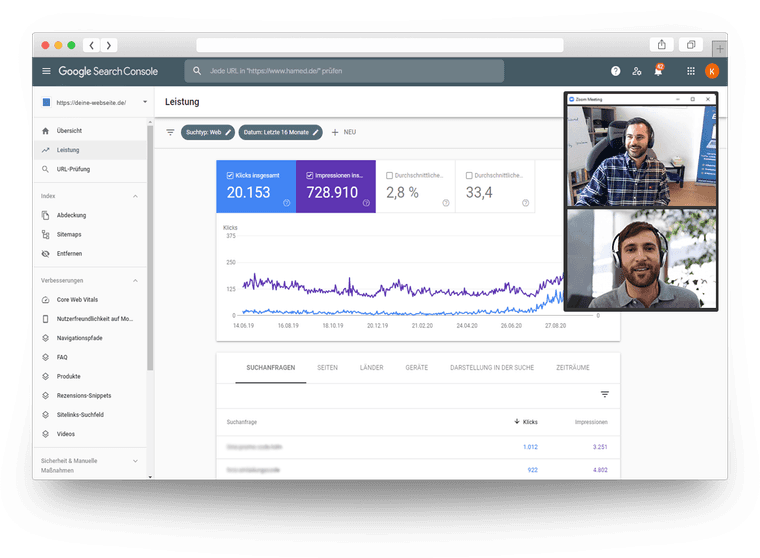
Task: Switch to the SEITEN tab
Action: click(x=327, y=367)
